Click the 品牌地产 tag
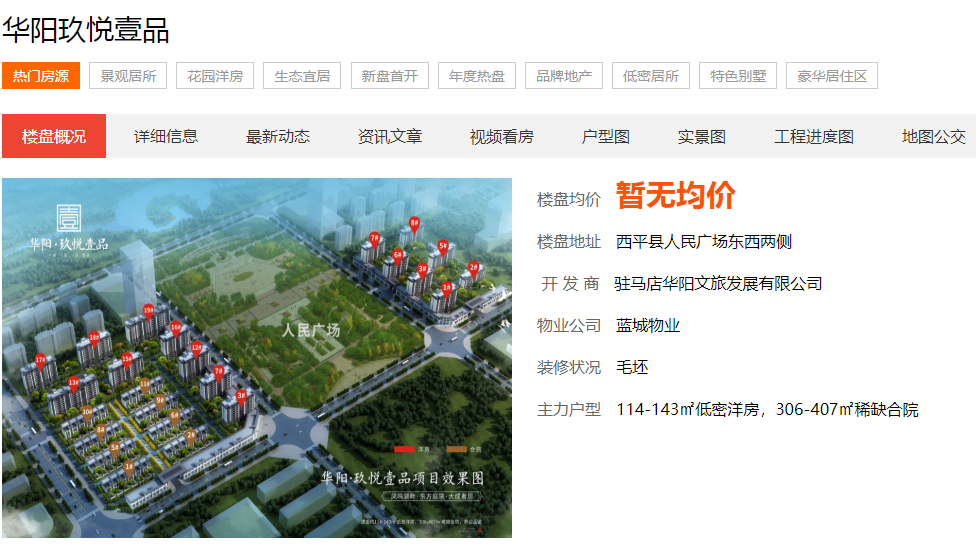The image size is (976, 545). click(564, 76)
